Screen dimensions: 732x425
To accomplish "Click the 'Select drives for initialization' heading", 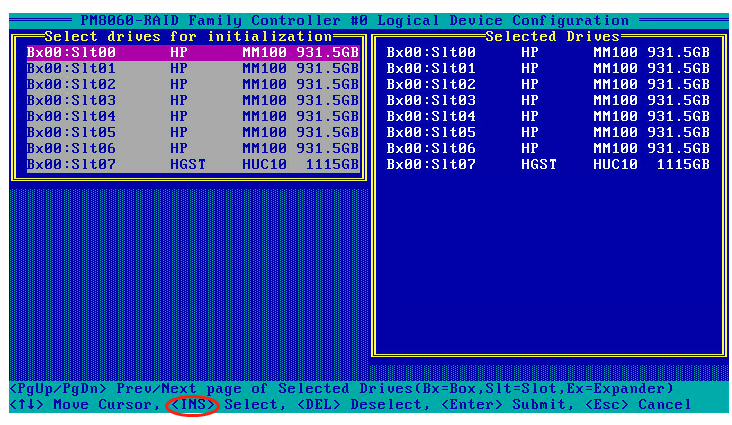I will (188, 36).
